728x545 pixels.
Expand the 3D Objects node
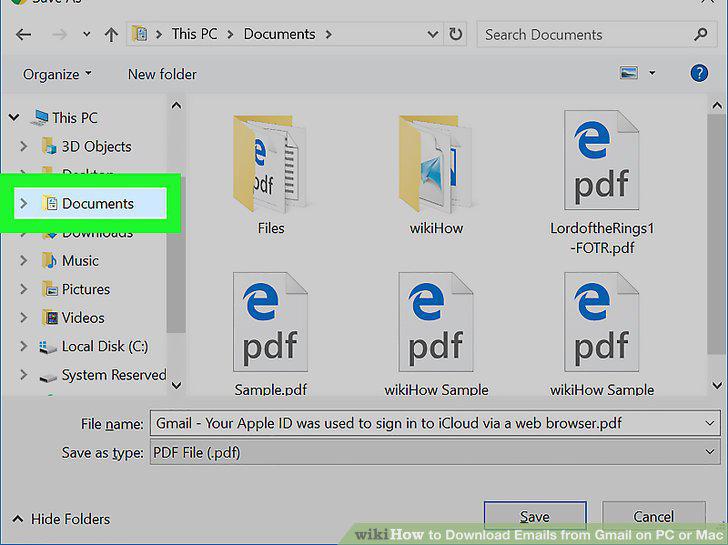pos(24,146)
